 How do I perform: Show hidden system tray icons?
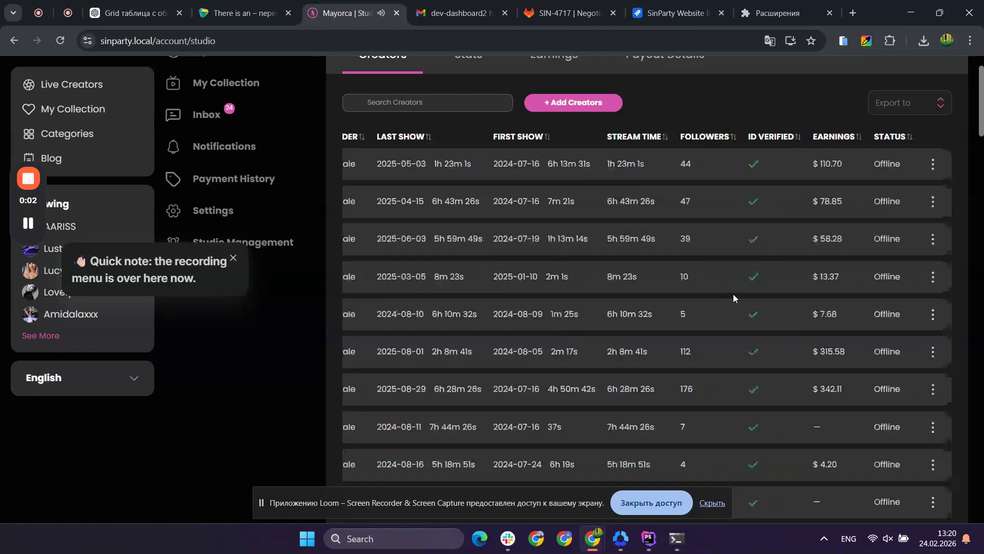[x=824, y=539]
